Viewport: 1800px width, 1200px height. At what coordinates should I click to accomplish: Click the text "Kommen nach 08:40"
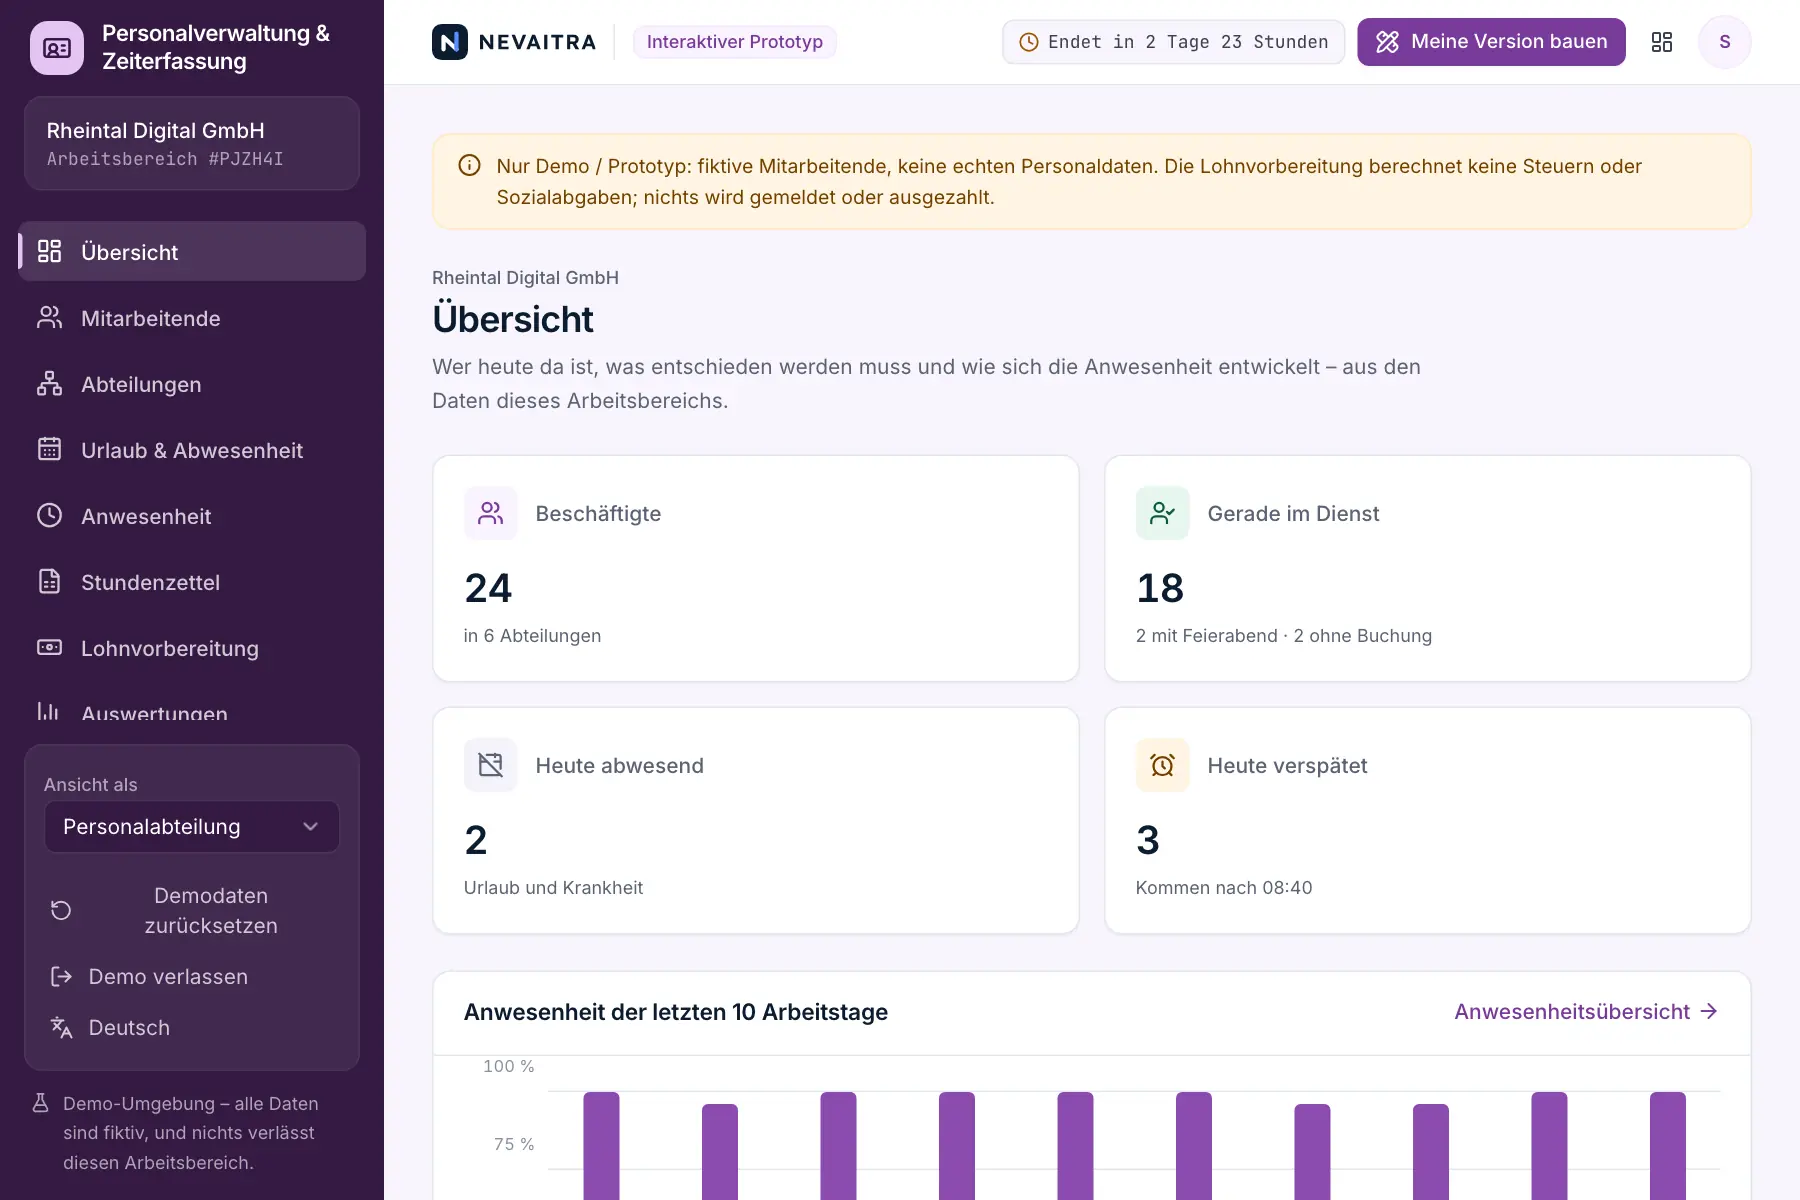1224,888
